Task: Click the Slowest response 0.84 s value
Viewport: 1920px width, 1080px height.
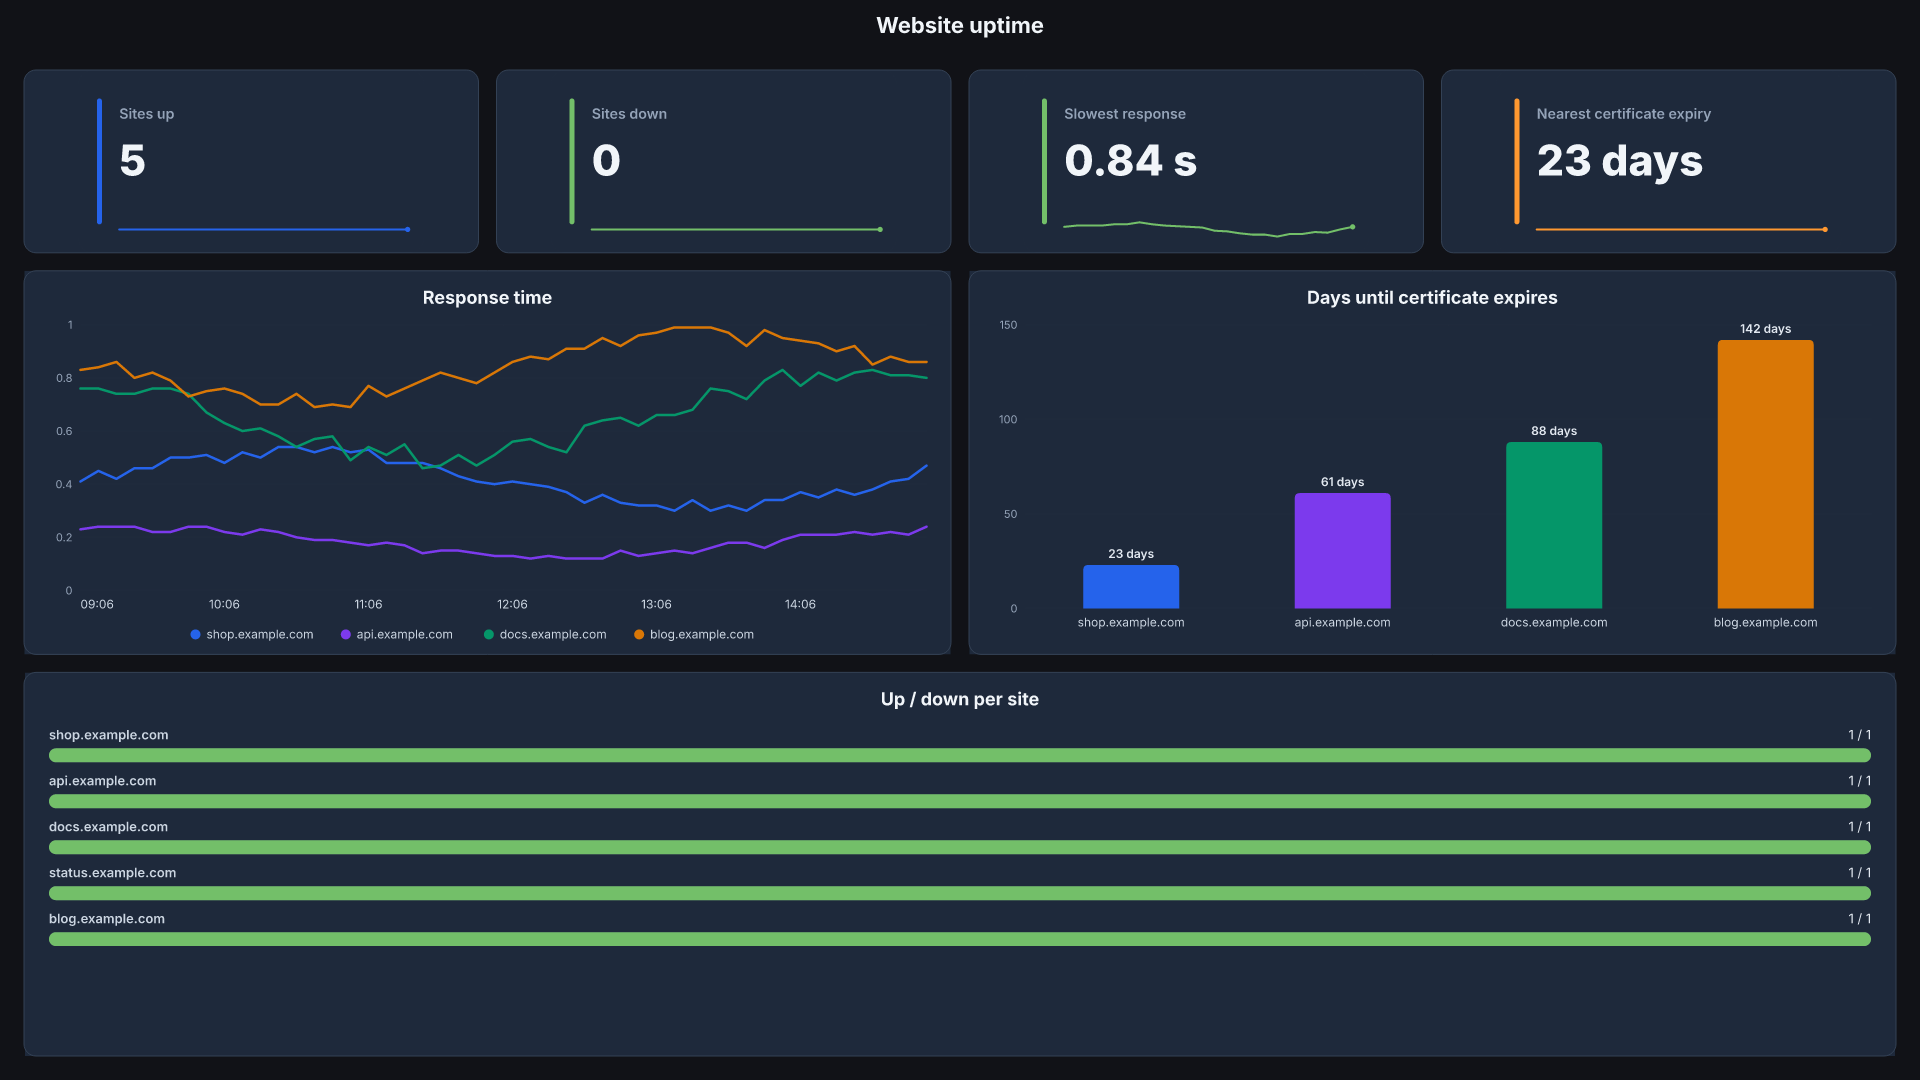Action: pyautogui.click(x=1130, y=161)
